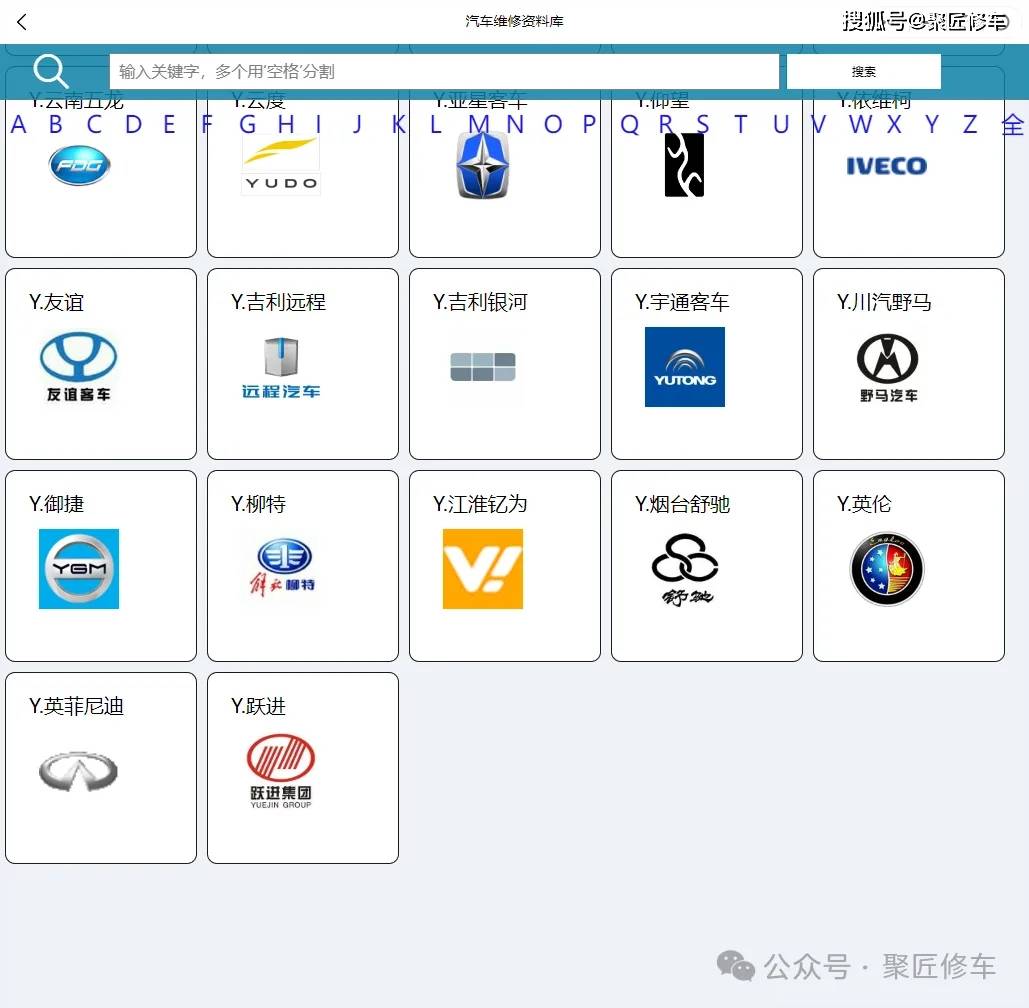Go to letter S brands
Viewport: 1029px width, 1008px height.
[703, 124]
